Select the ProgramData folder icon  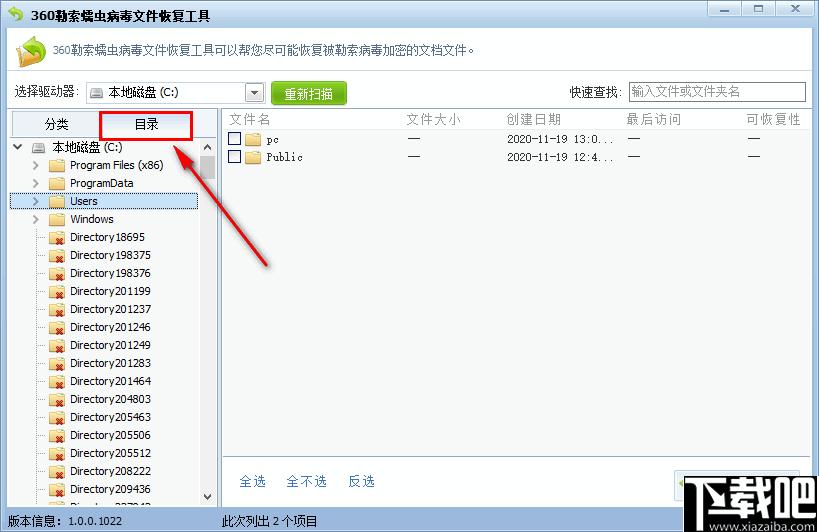[56, 183]
